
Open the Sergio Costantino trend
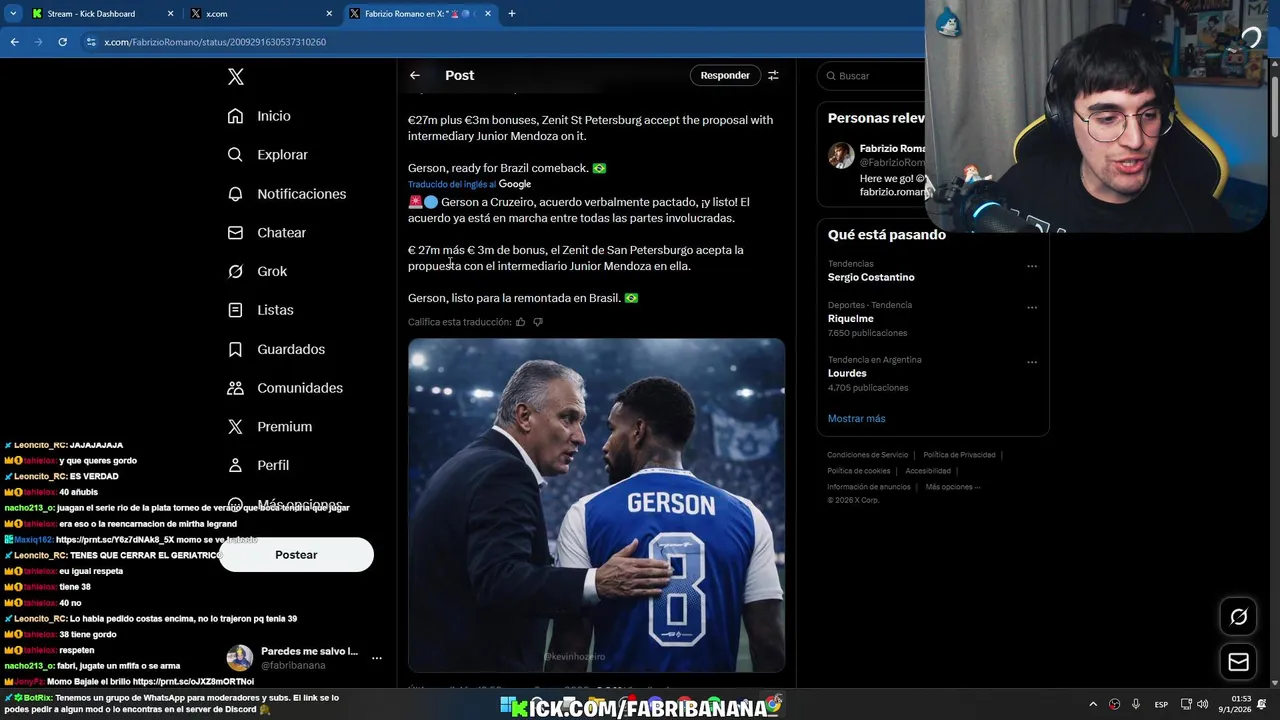click(x=871, y=277)
